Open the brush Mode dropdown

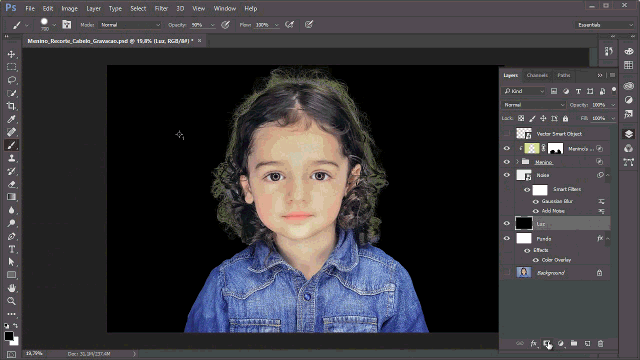point(130,25)
